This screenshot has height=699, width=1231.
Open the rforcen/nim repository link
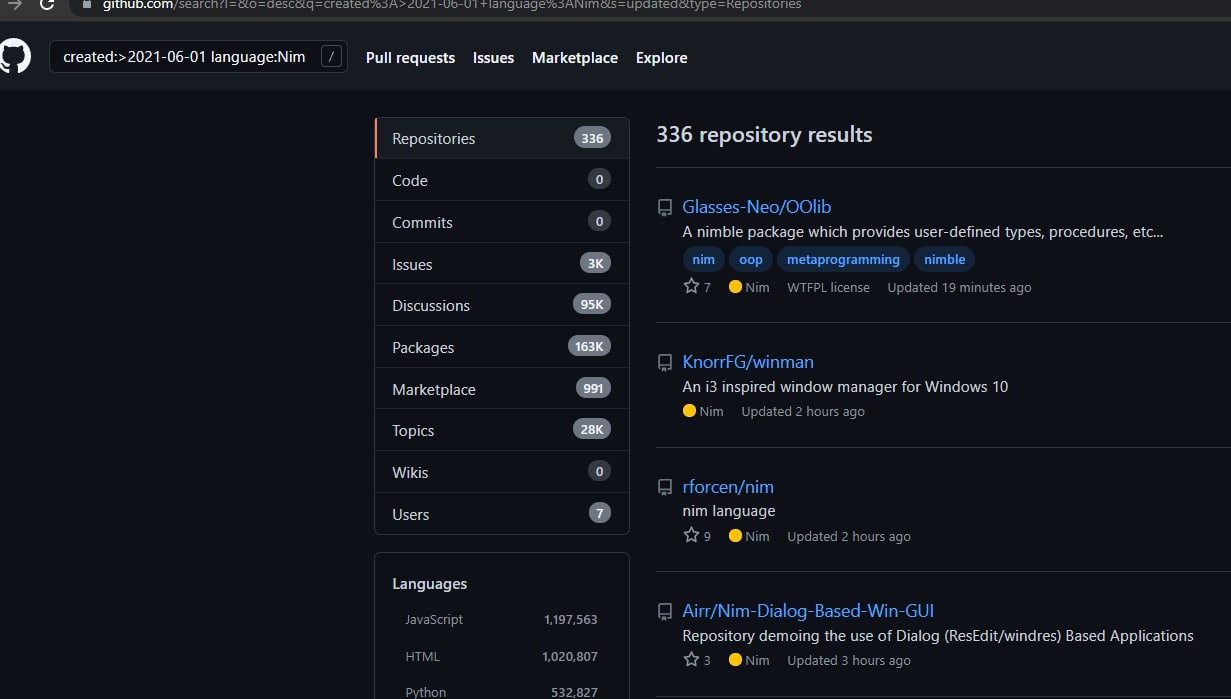tap(728, 487)
